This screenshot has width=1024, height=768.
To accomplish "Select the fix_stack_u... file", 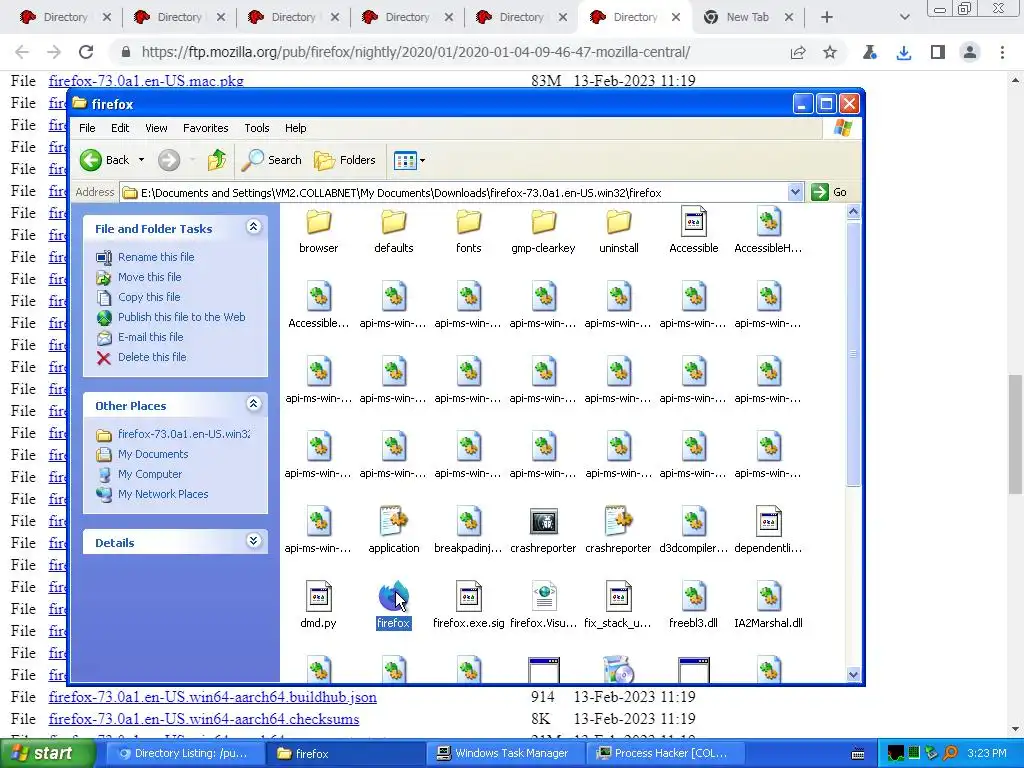I will tap(618, 596).
